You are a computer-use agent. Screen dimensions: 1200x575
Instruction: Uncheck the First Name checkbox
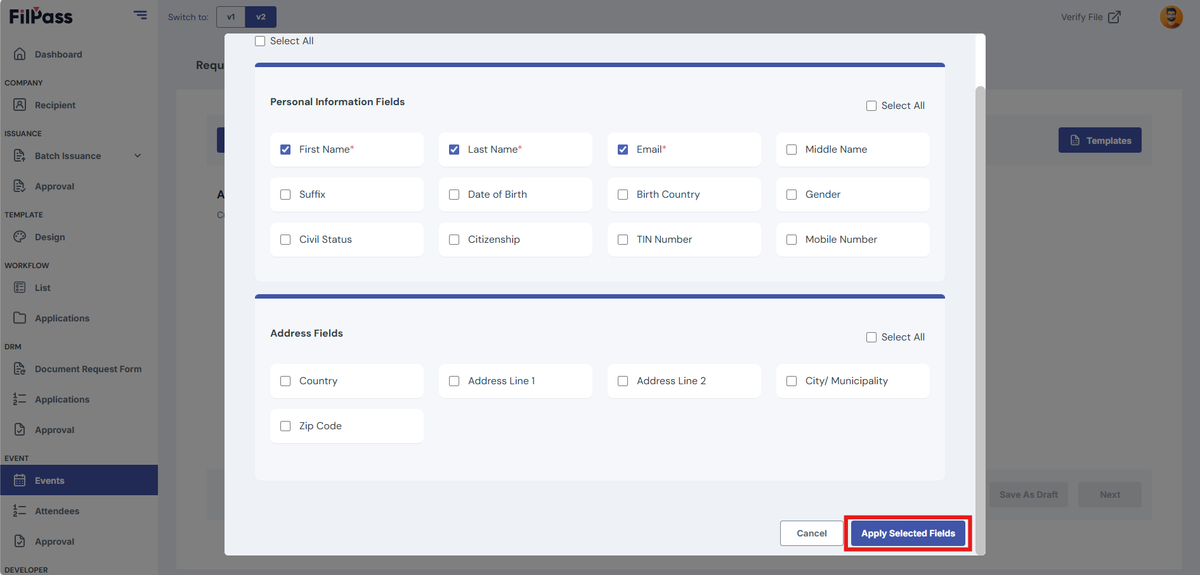(286, 149)
